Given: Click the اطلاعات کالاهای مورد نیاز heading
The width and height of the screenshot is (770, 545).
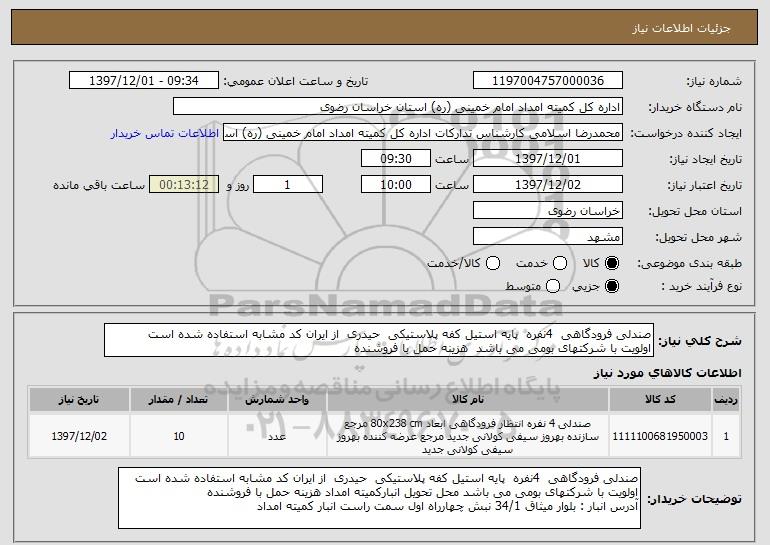Looking at the screenshot, I should [x=667, y=373].
